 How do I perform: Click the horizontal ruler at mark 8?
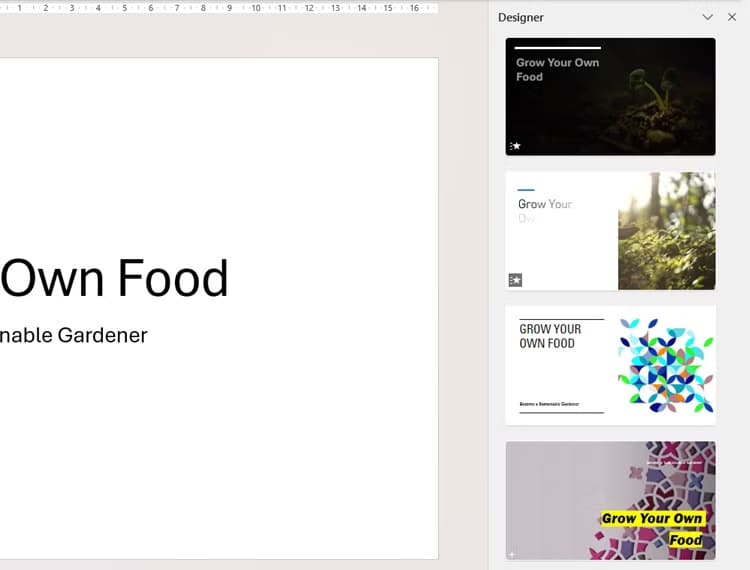203,8
